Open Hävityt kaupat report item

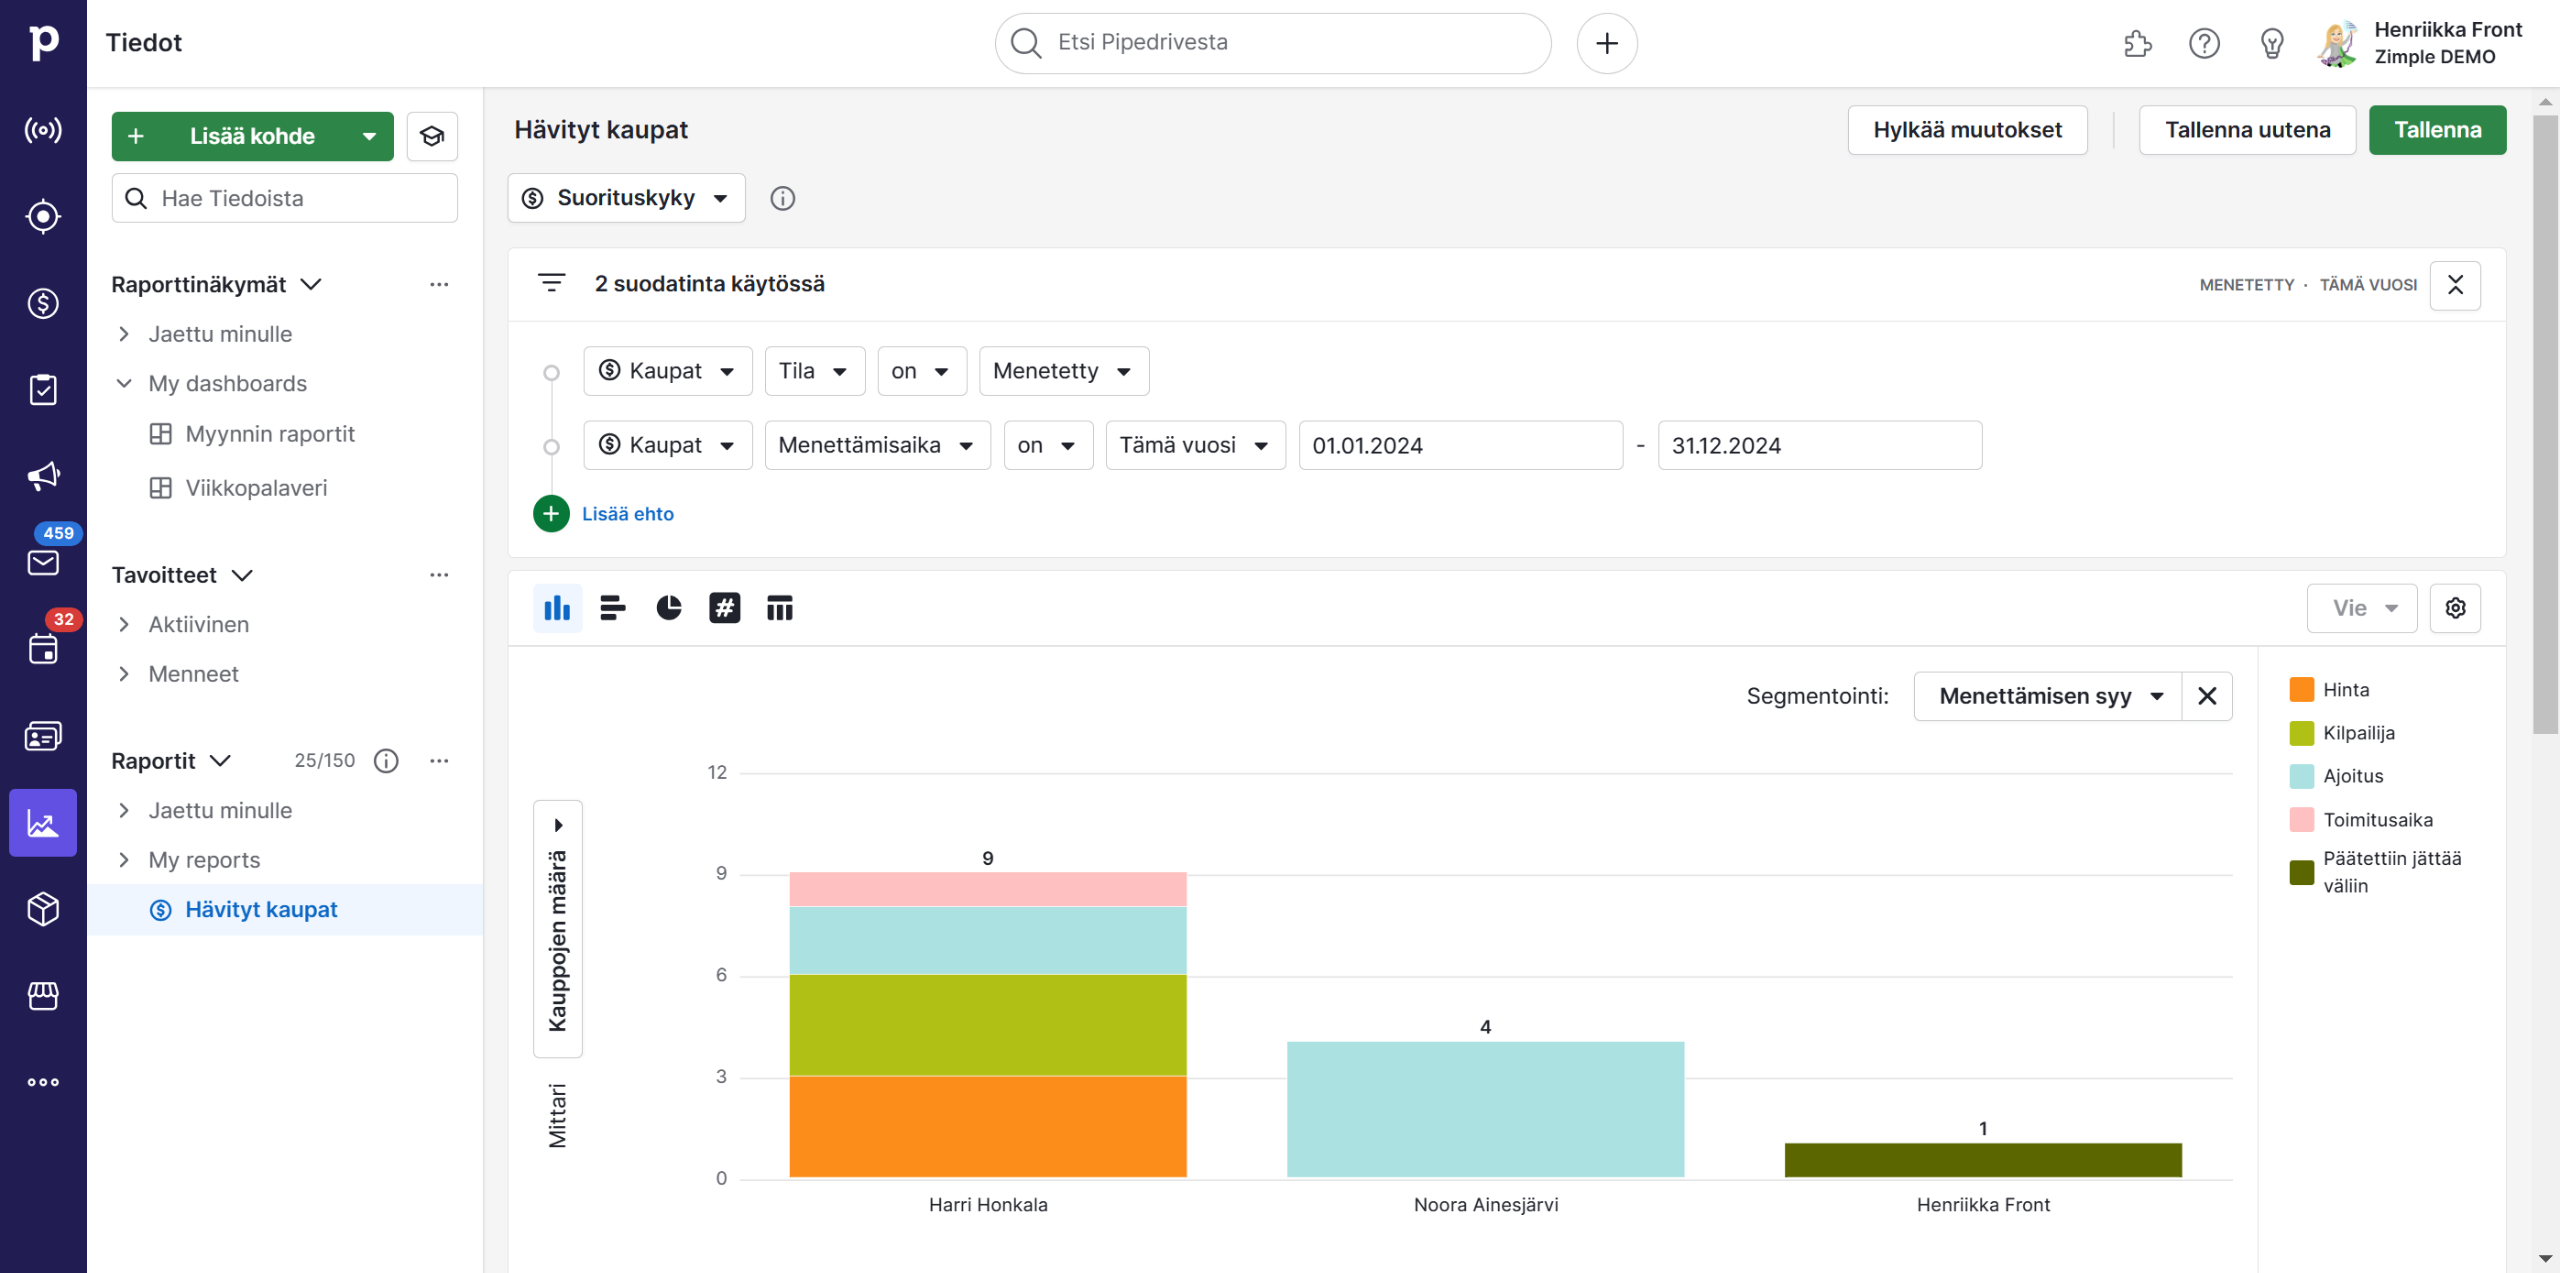pyautogui.click(x=261, y=910)
